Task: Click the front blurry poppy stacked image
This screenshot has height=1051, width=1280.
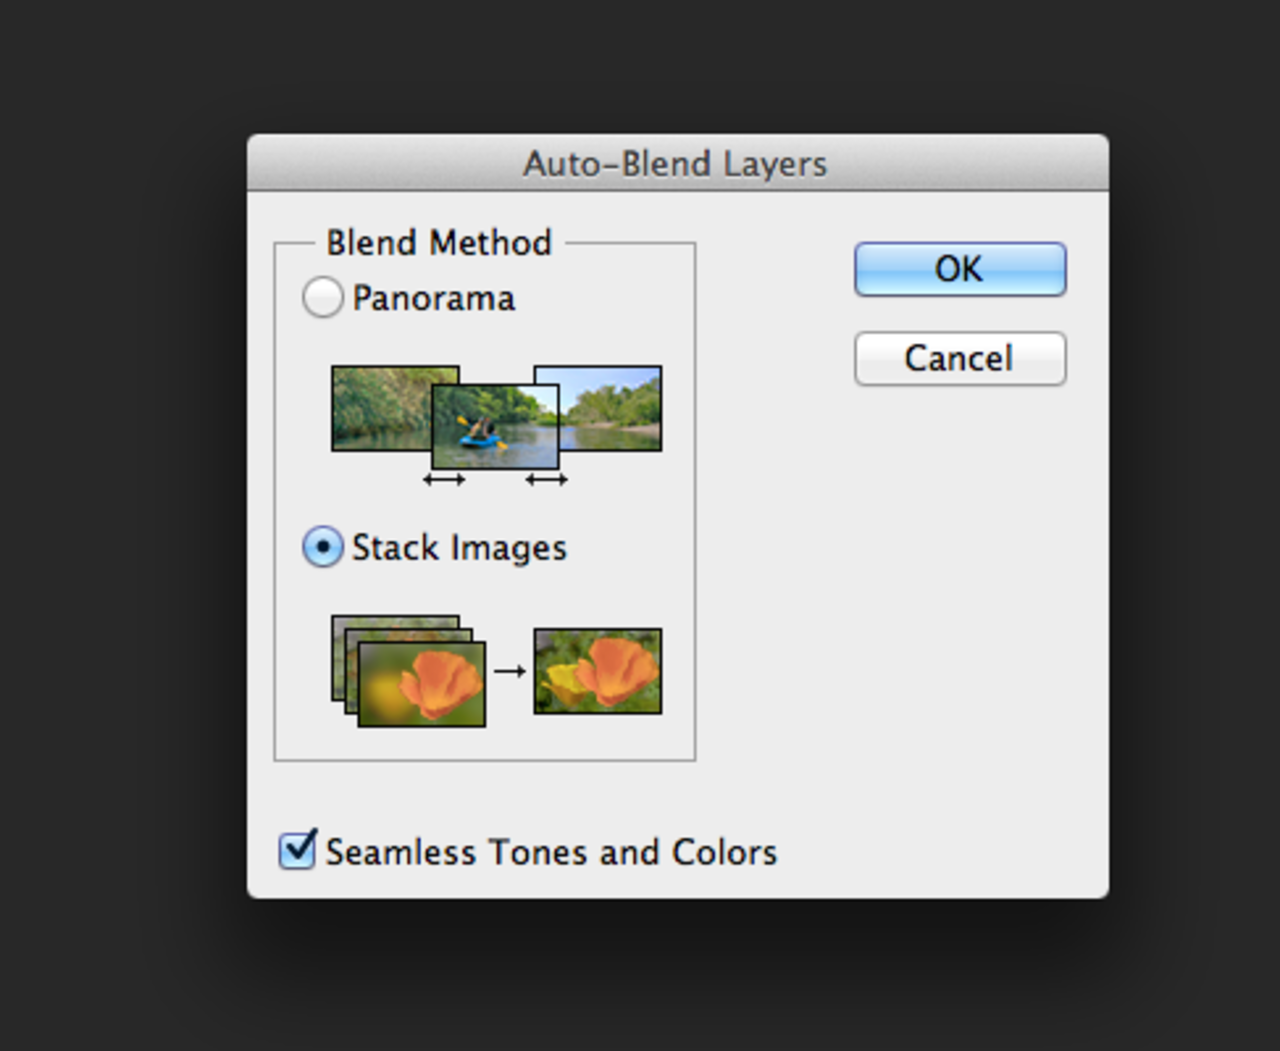Action: point(421,684)
